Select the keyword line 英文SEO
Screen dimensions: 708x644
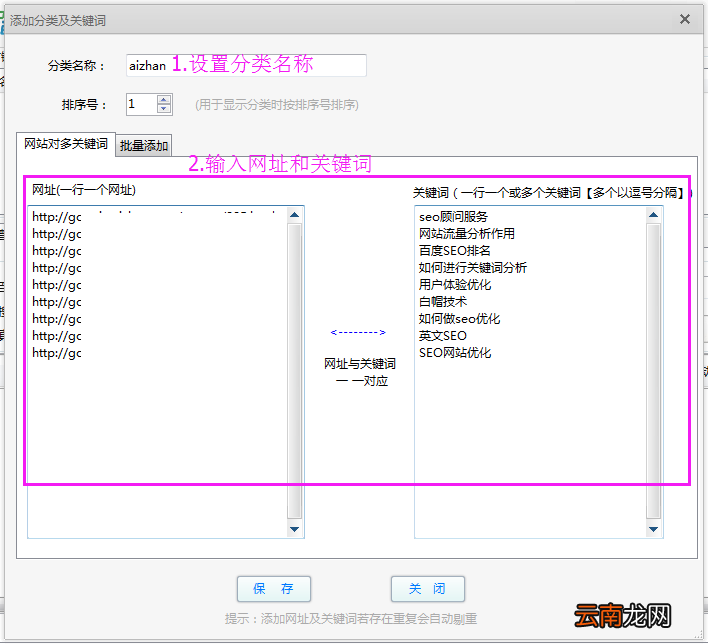pos(442,336)
